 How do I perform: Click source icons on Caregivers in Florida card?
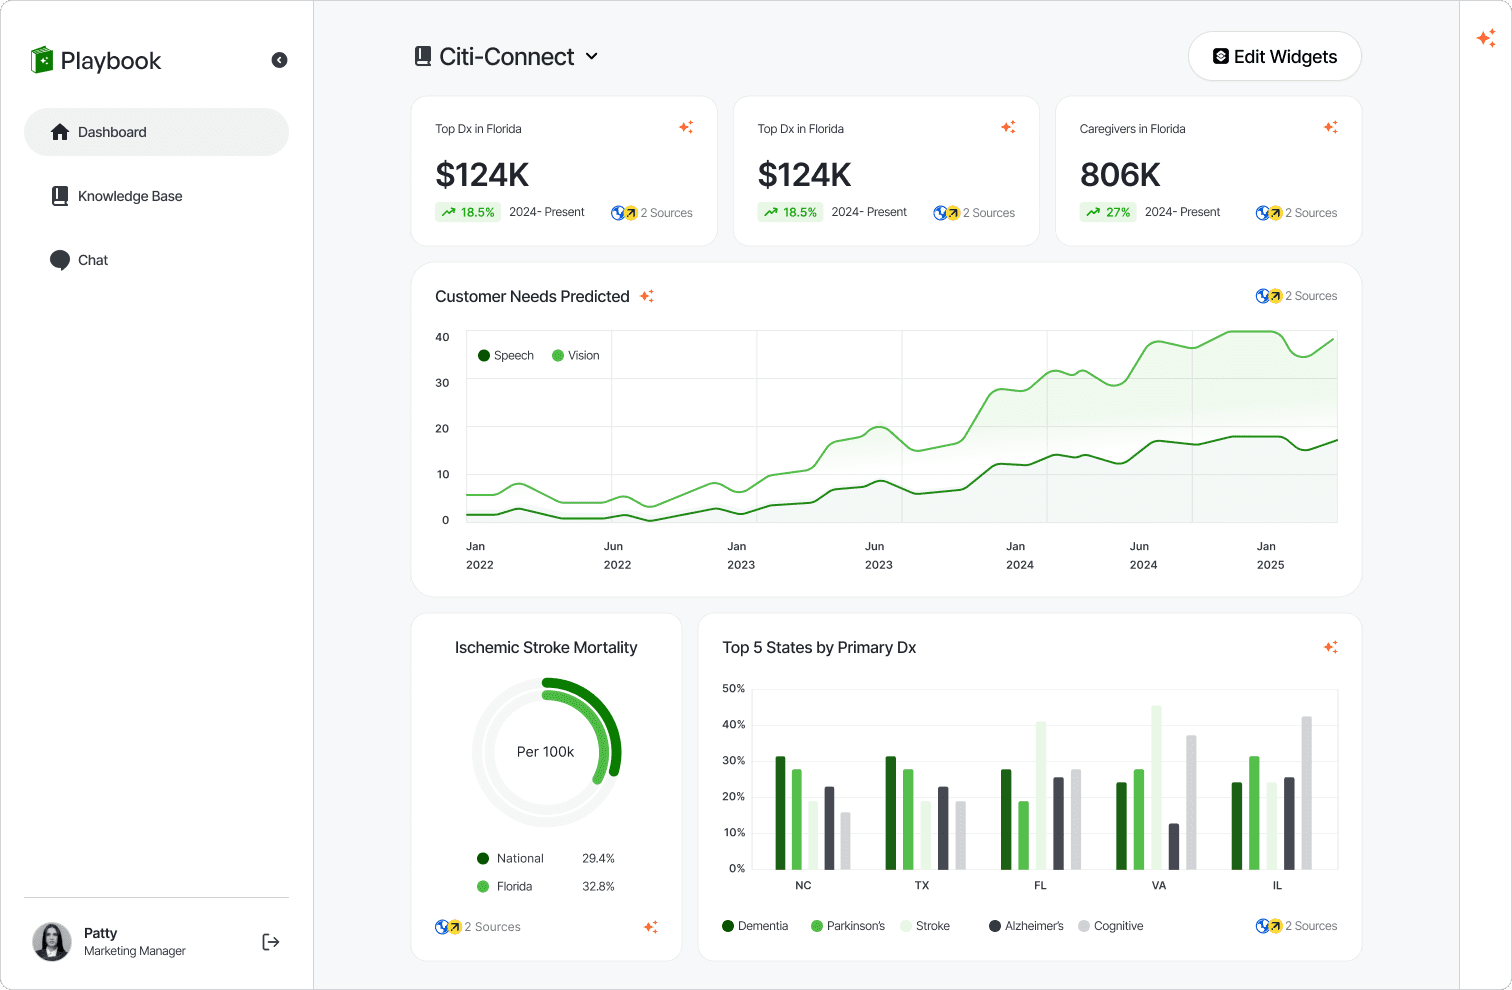click(x=1269, y=213)
